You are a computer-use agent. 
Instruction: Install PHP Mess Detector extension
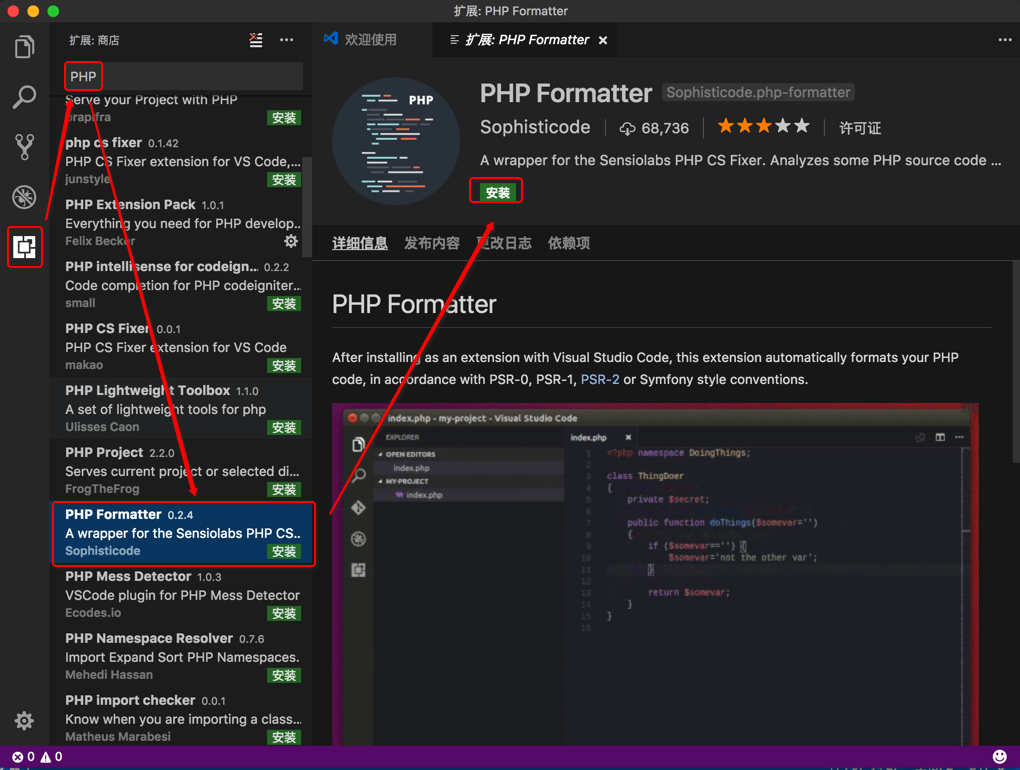pyautogui.click(x=284, y=613)
